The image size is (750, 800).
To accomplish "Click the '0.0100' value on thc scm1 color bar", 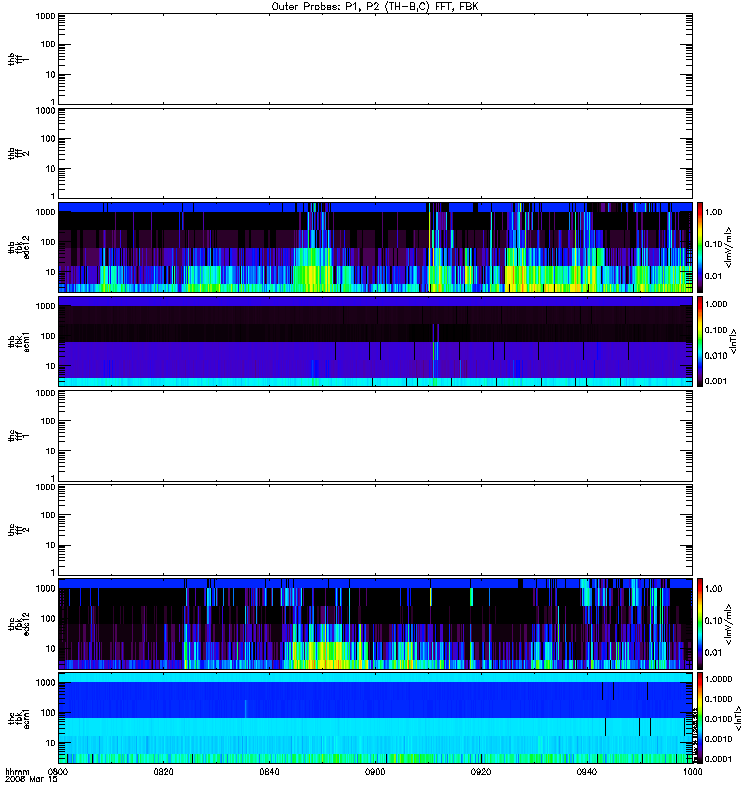I will point(717,719).
